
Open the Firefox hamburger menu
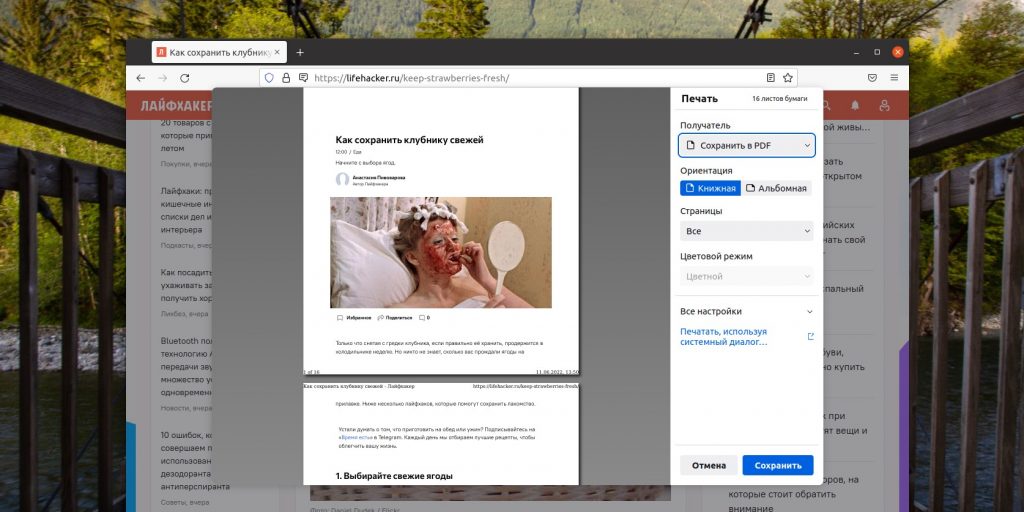coord(894,78)
